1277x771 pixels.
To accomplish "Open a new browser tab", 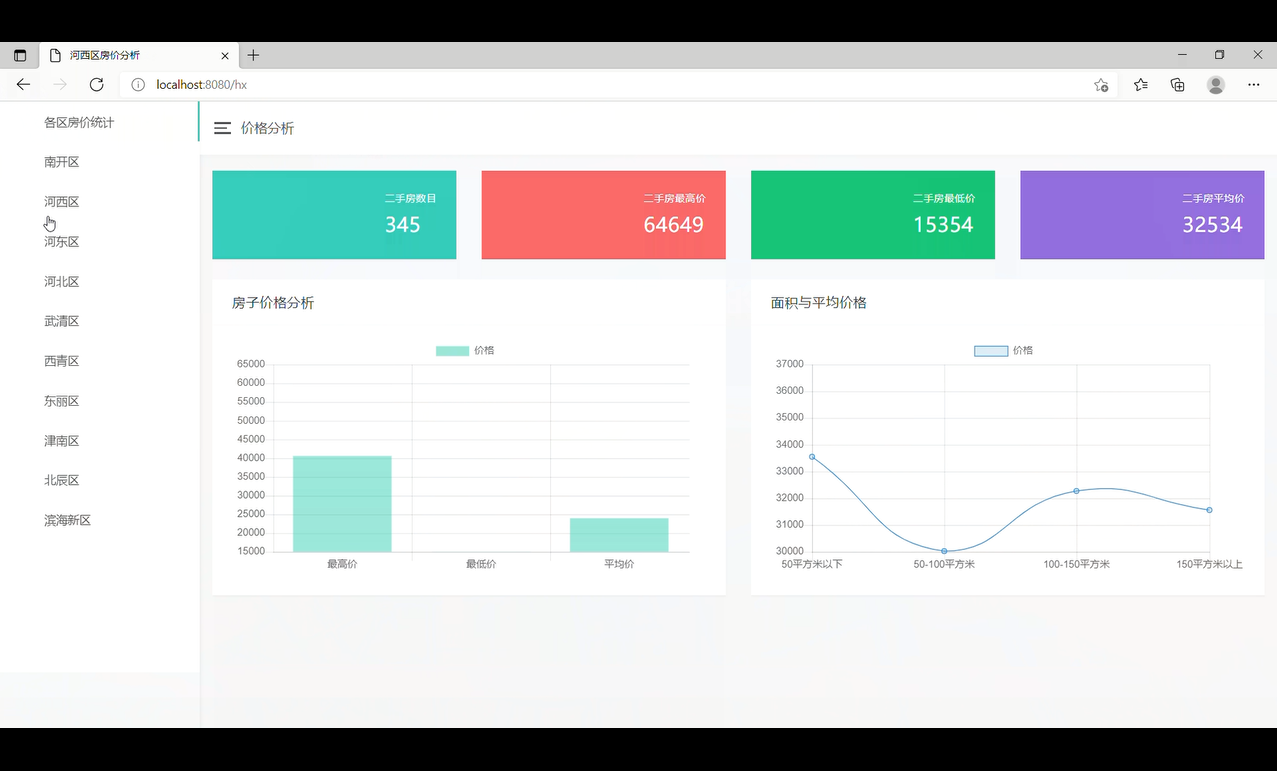I will [x=253, y=56].
